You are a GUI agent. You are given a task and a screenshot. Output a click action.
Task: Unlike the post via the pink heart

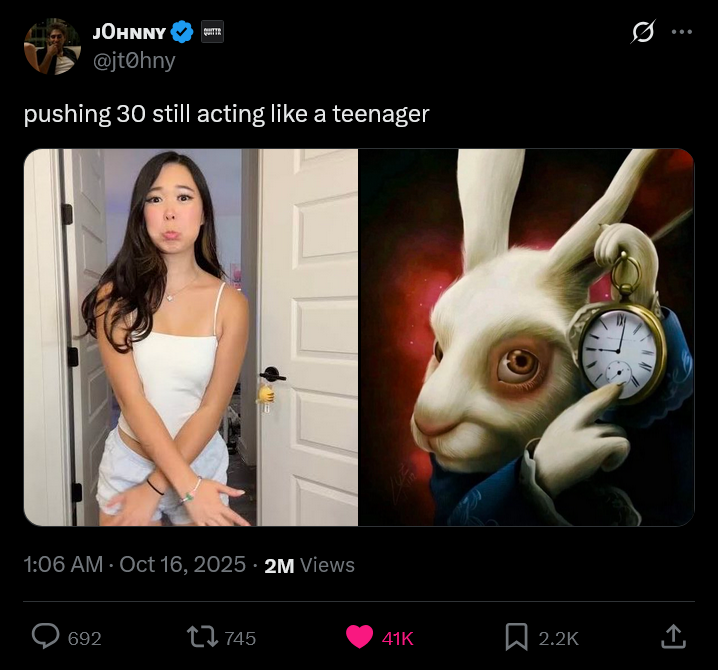pos(359,637)
